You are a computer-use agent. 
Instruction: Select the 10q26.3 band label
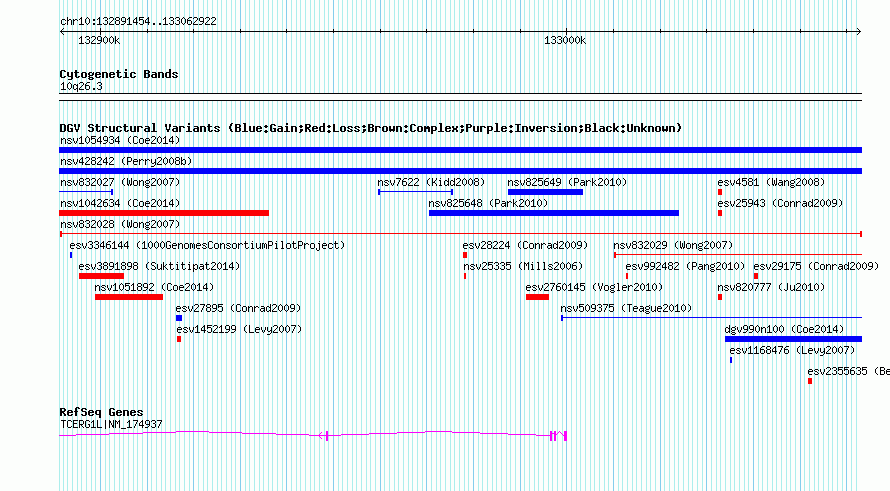[81, 86]
